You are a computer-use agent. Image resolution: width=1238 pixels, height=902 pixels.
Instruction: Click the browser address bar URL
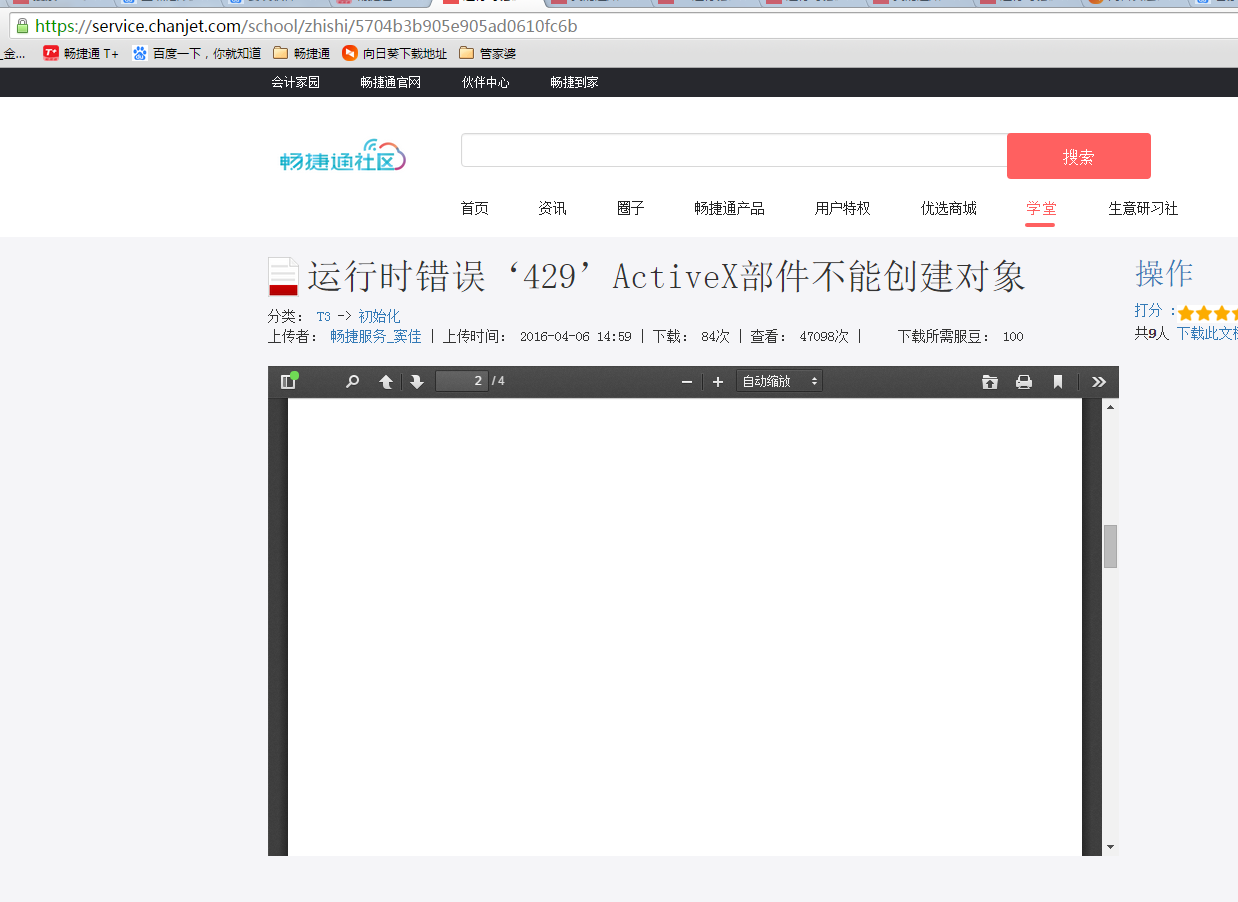click(x=306, y=26)
